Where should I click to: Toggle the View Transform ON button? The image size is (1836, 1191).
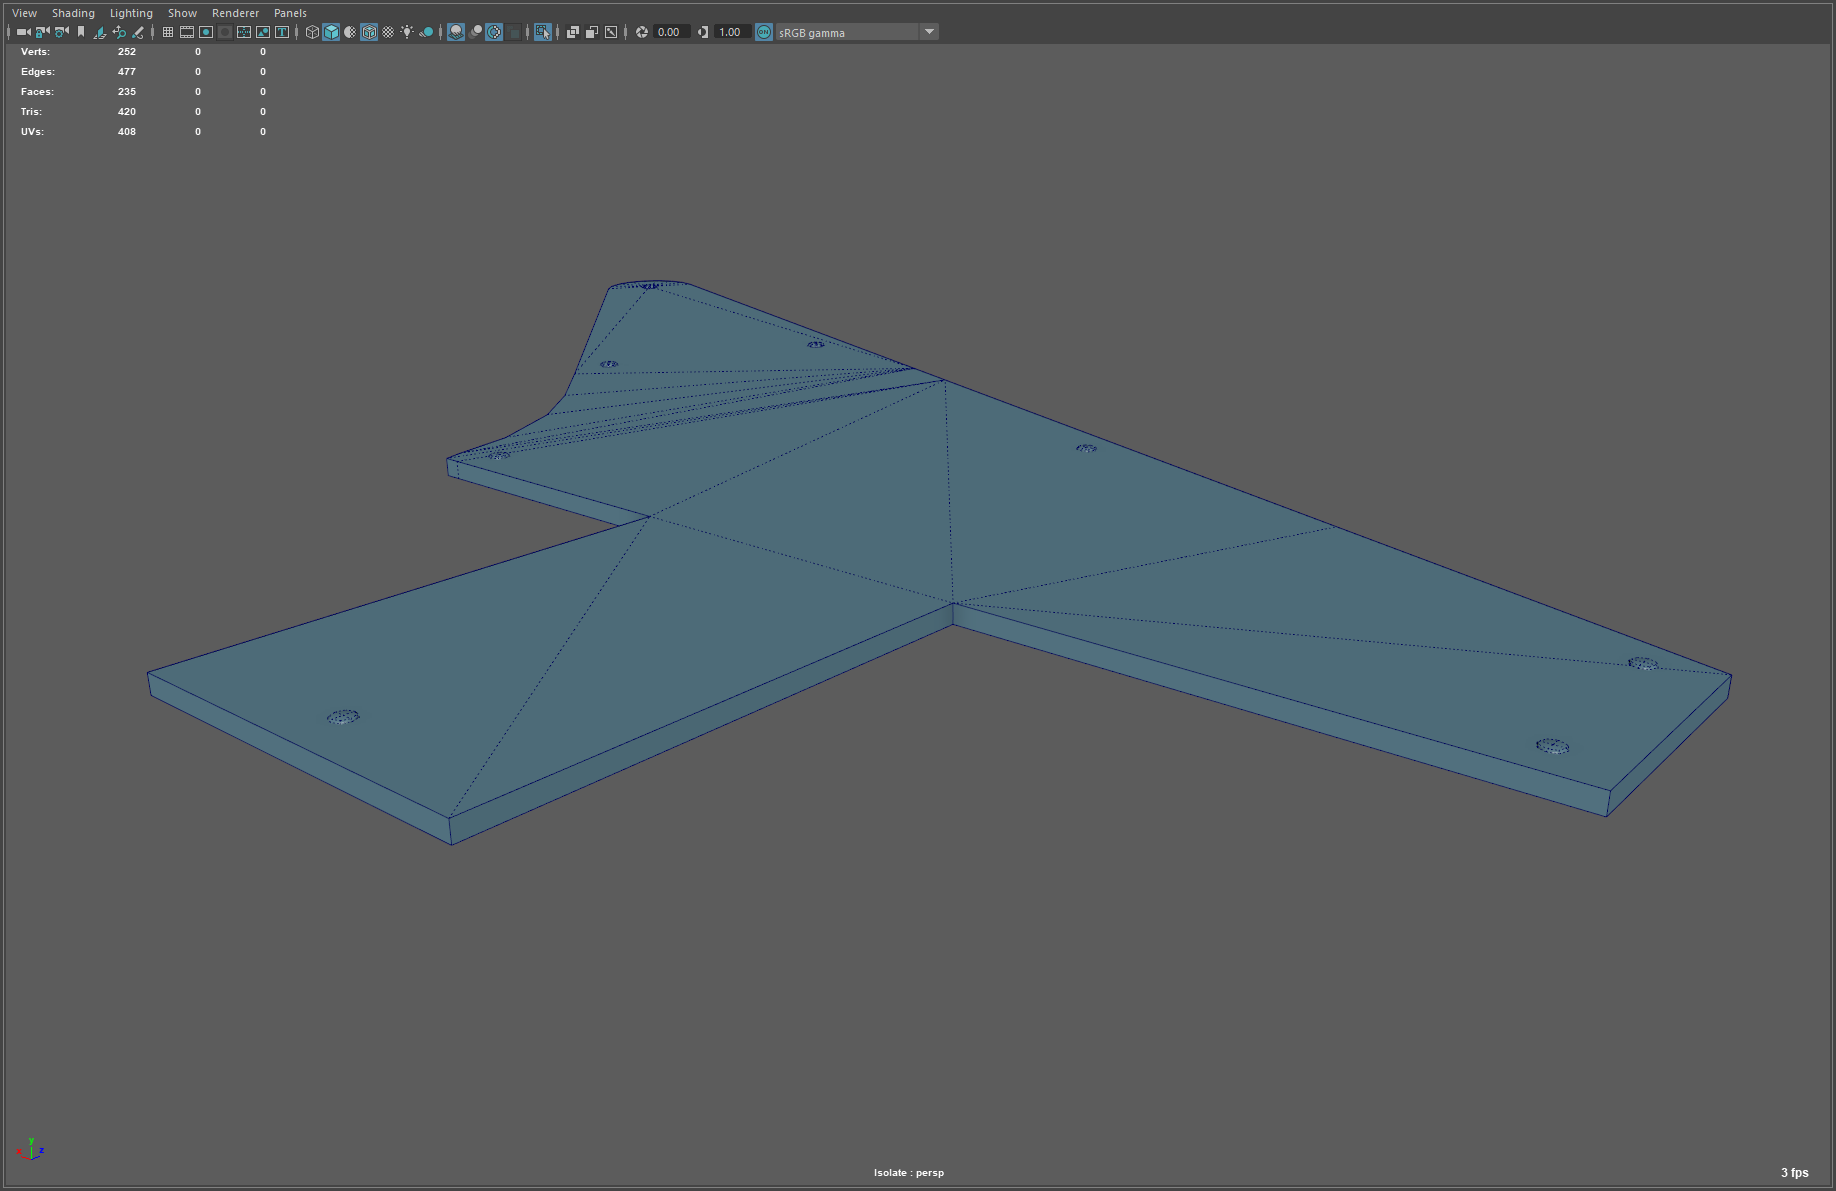point(764,32)
